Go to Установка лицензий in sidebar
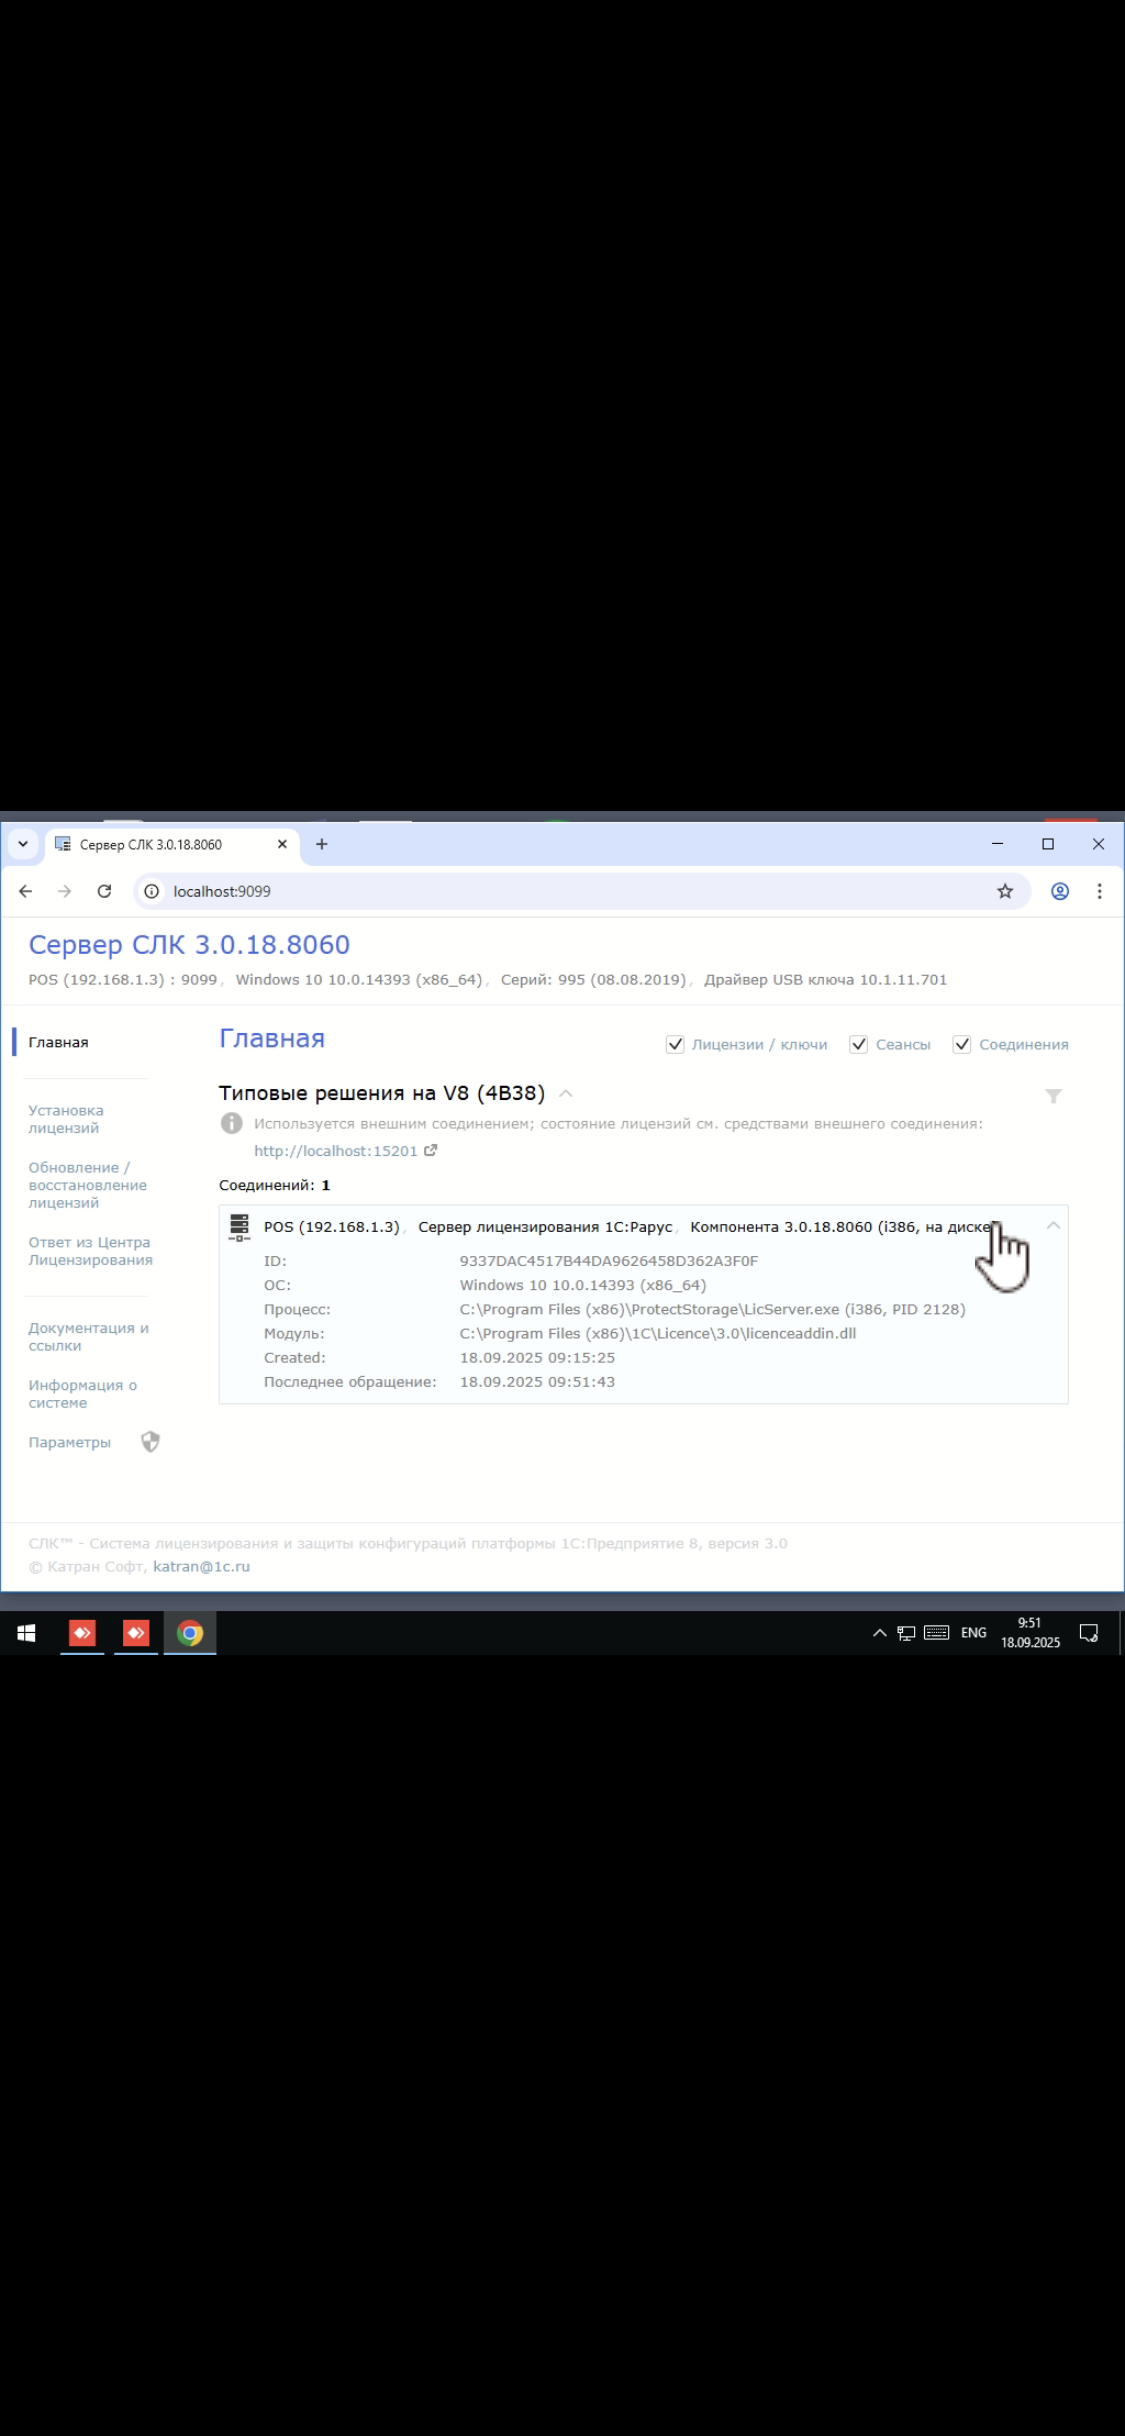 [x=65, y=1119]
